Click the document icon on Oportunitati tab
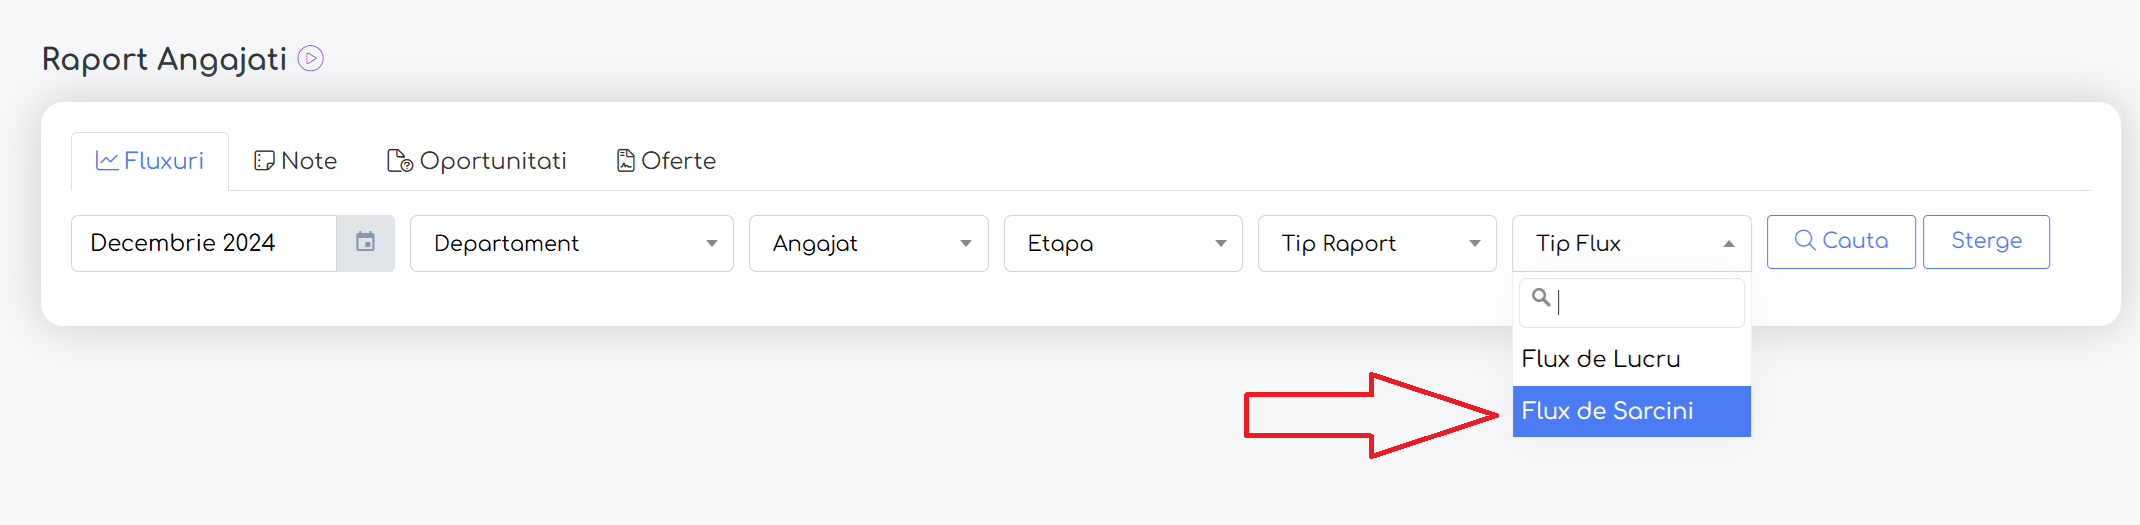This screenshot has width=2140, height=525. point(400,161)
